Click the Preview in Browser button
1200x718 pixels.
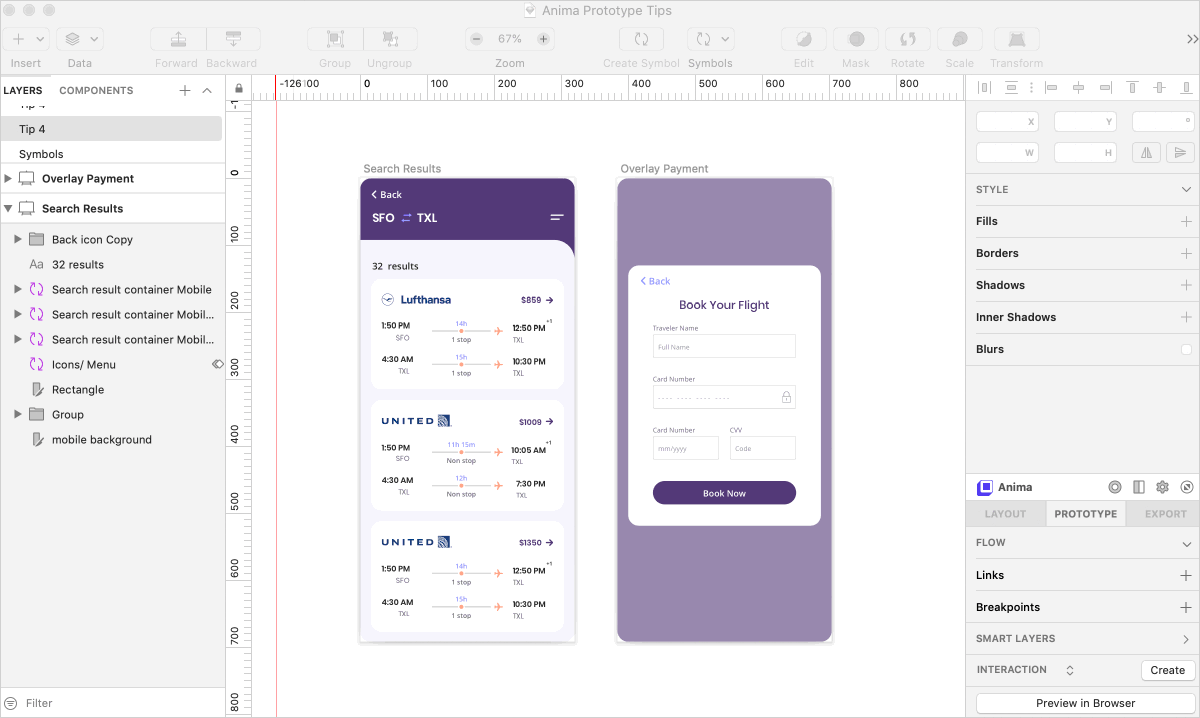(1085, 703)
